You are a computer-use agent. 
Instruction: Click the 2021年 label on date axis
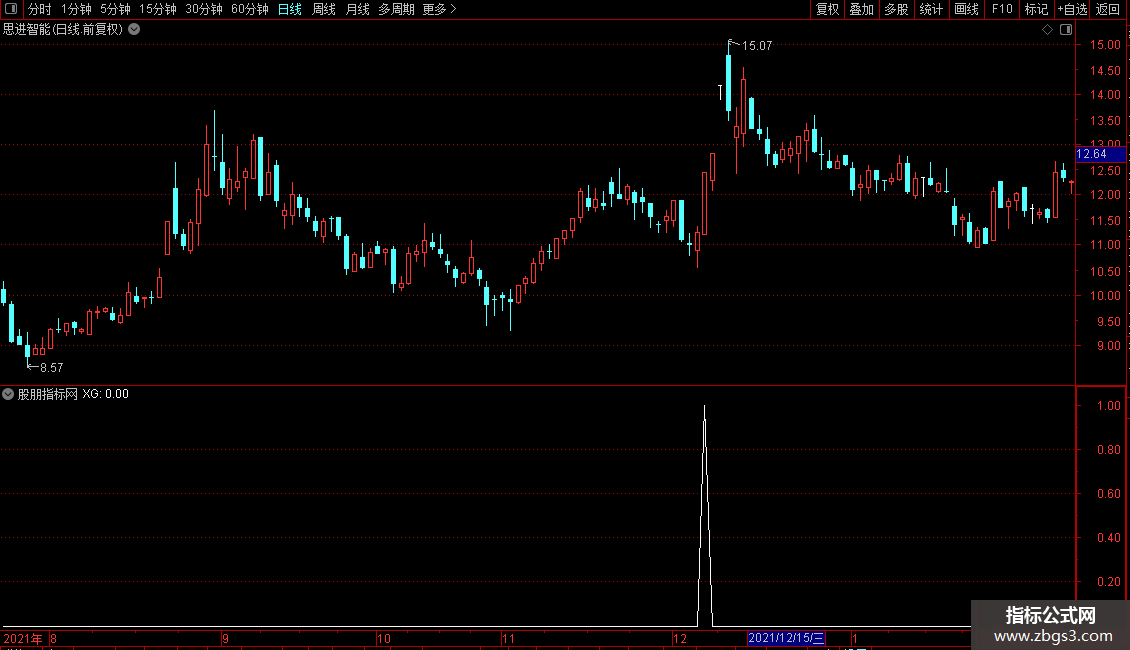pyautogui.click(x=22, y=638)
